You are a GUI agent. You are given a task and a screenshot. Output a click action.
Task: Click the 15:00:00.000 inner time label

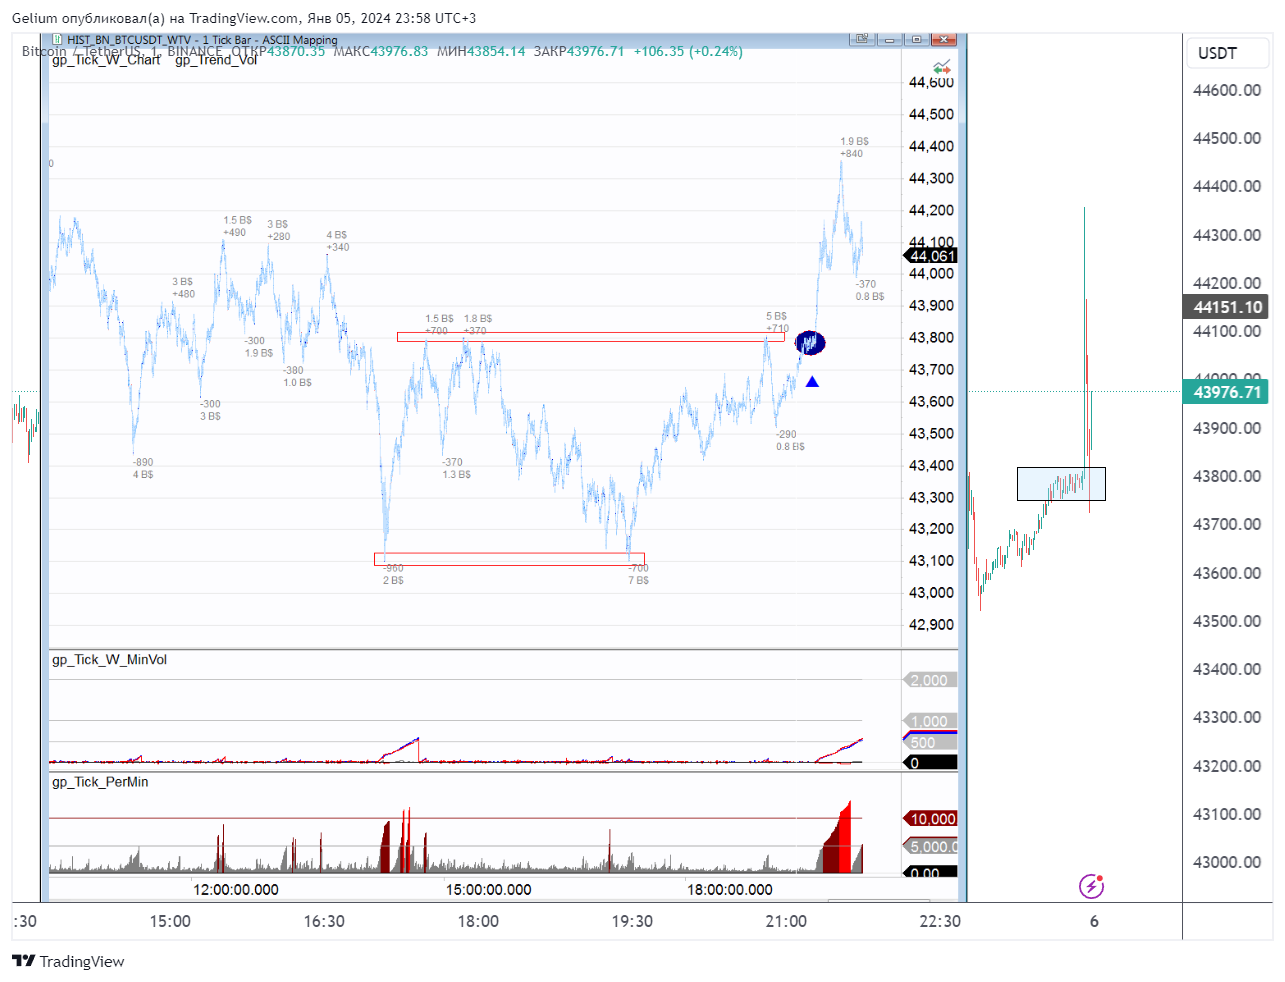pos(488,889)
